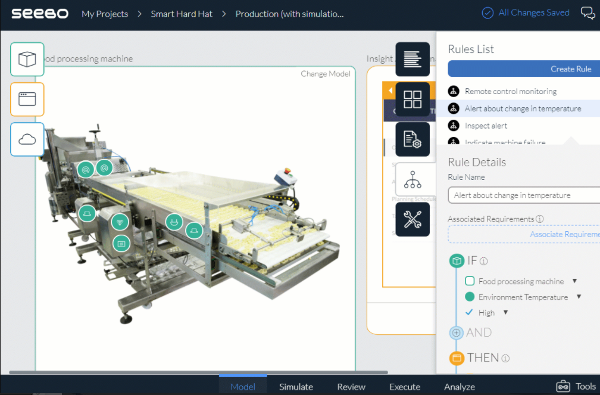Select the hierarchy rules tree icon

pos(412,180)
